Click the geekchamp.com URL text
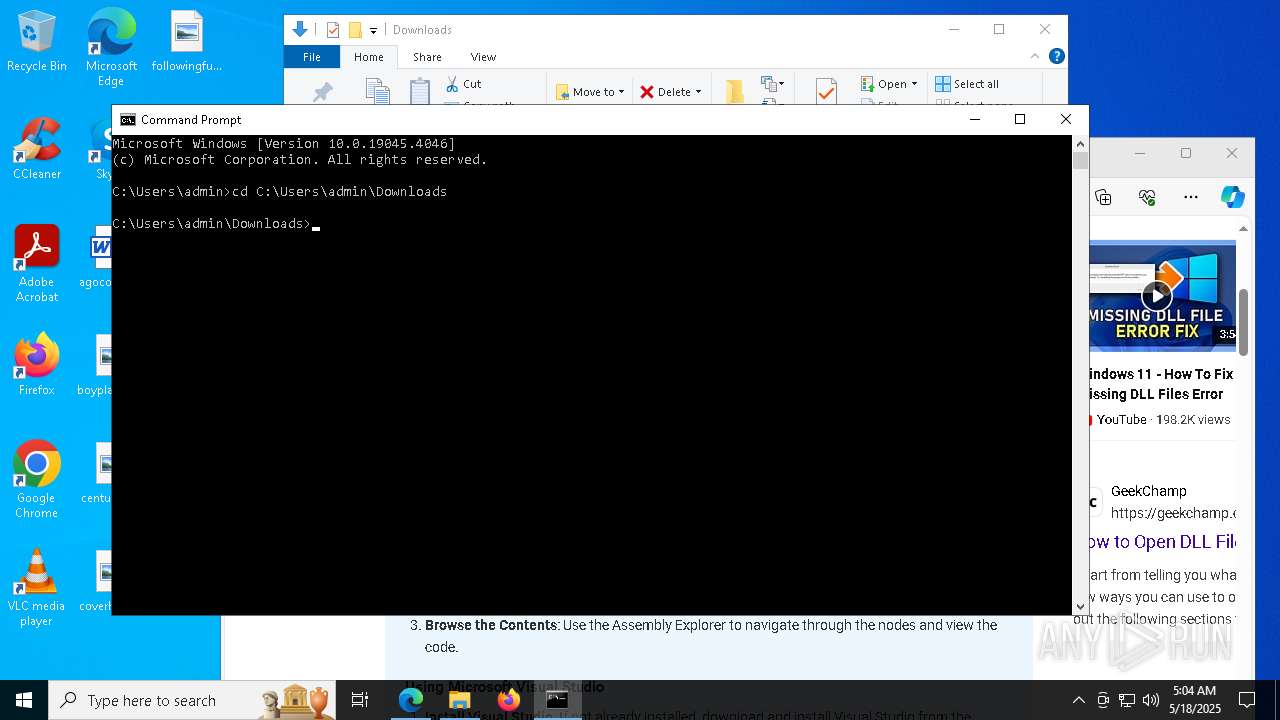This screenshot has height=720, width=1280. 1173,513
